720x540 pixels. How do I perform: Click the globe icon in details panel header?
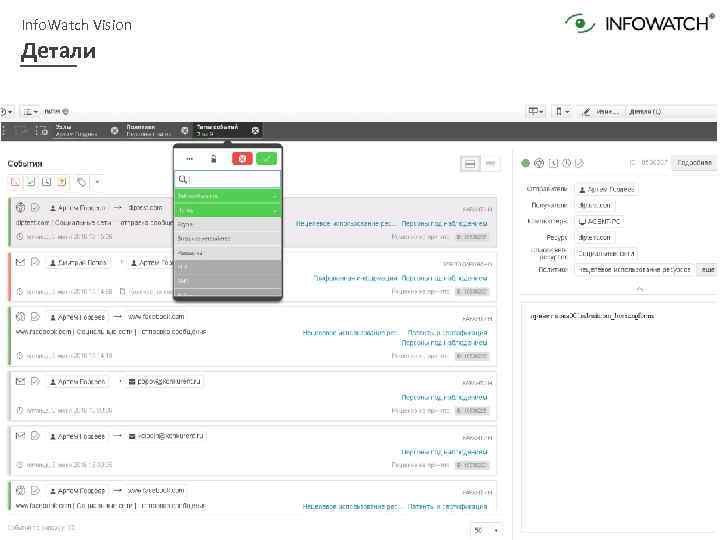click(540, 163)
